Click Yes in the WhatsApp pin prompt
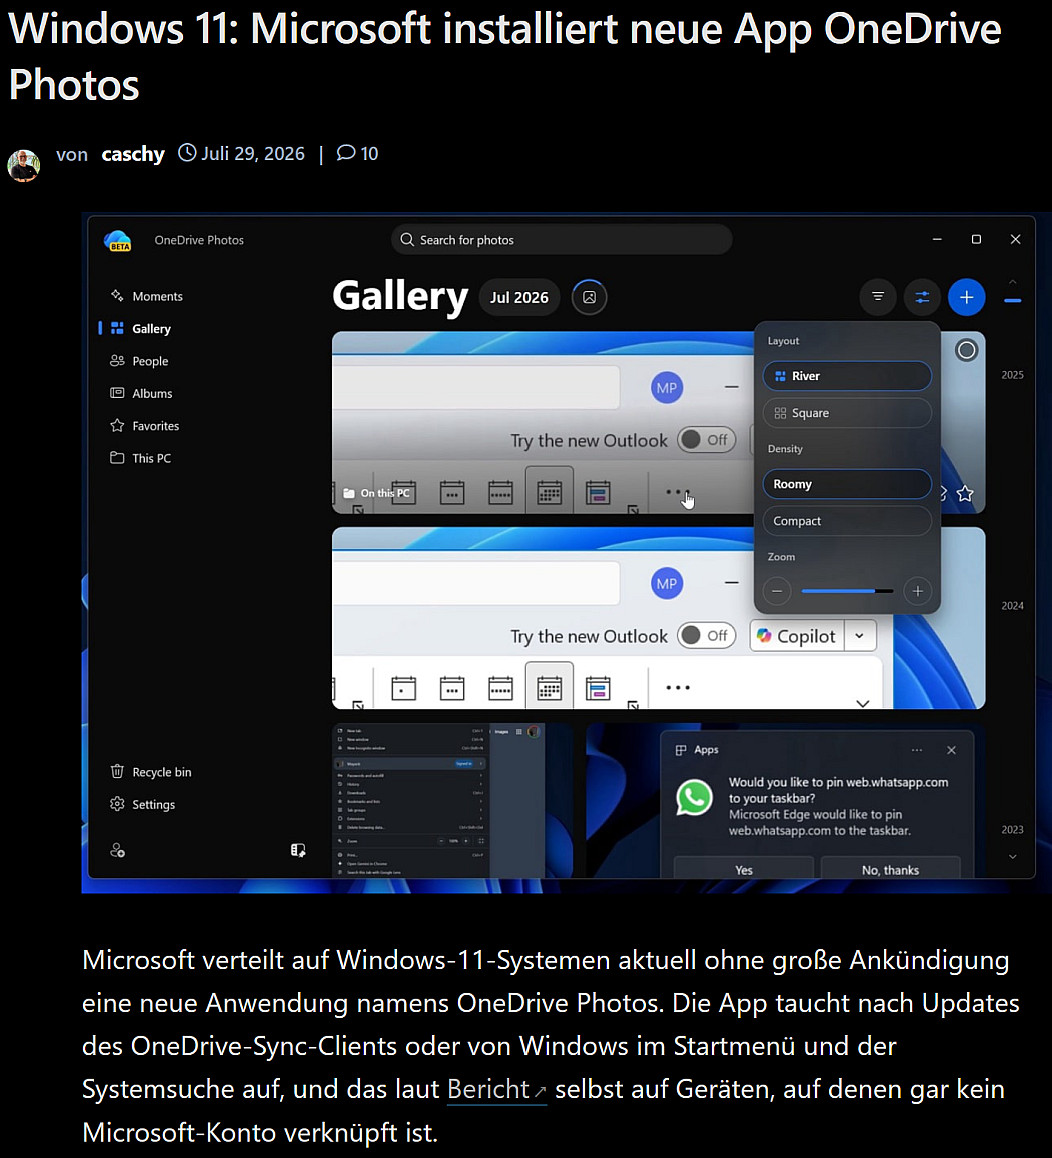The image size is (1052, 1158). (x=743, y=870)
